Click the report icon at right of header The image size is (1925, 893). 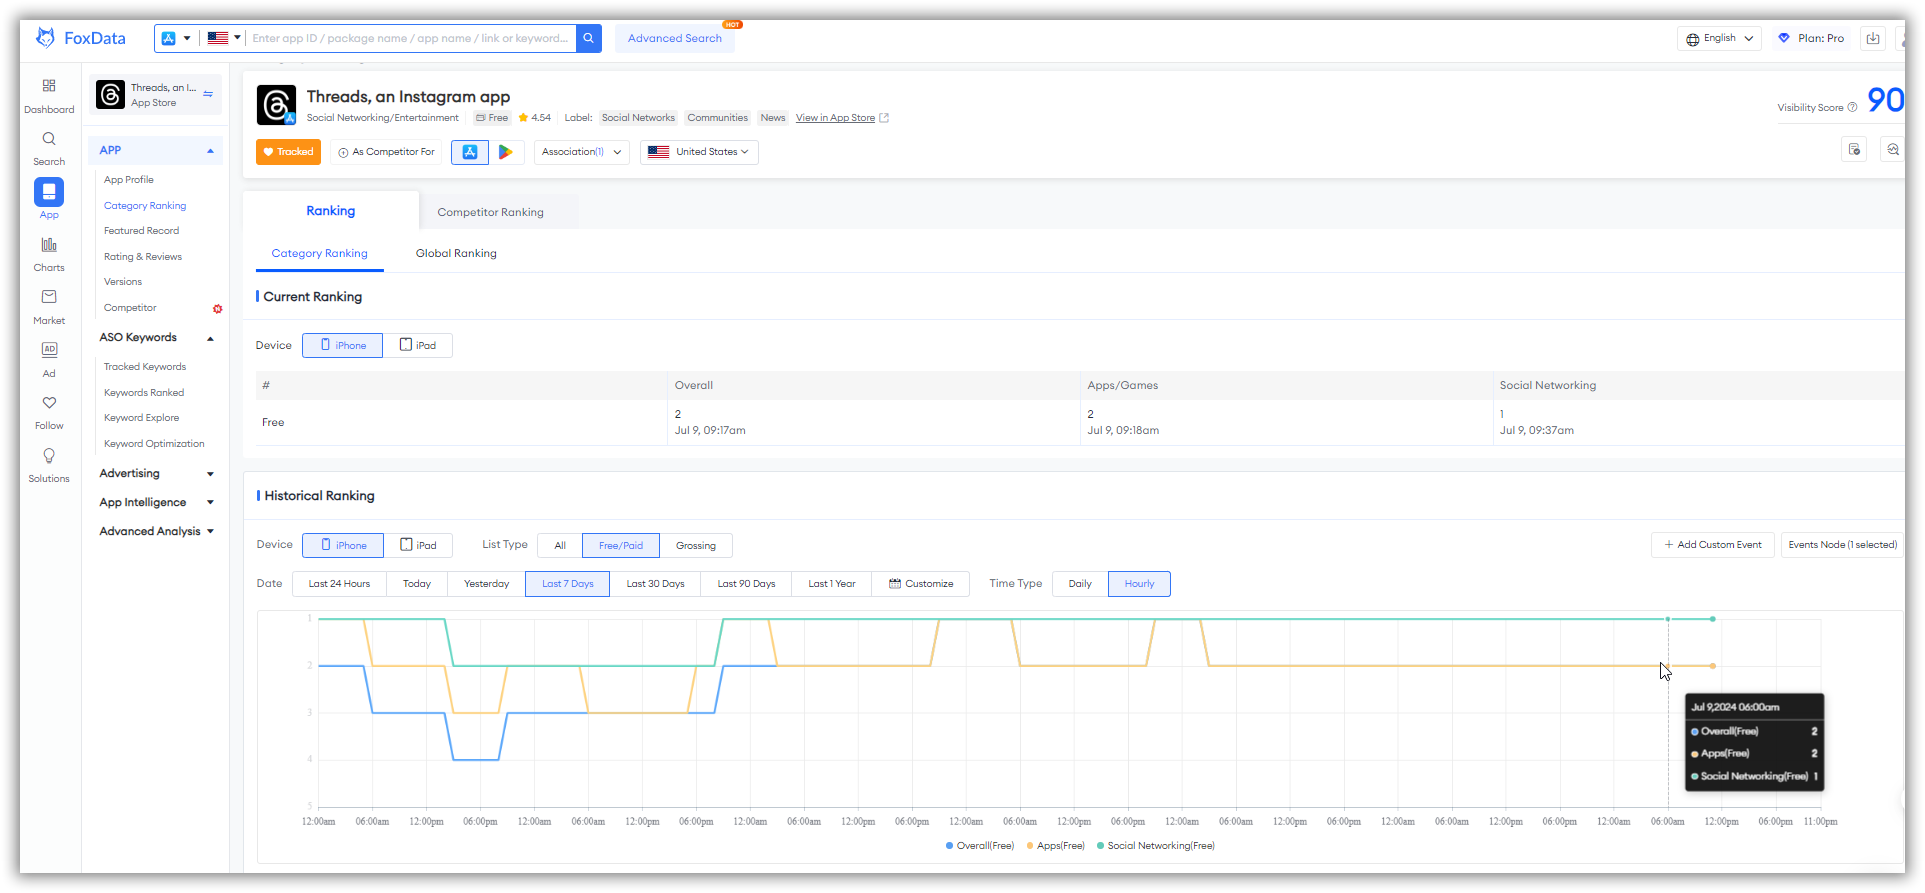[x=1855, y=149]
